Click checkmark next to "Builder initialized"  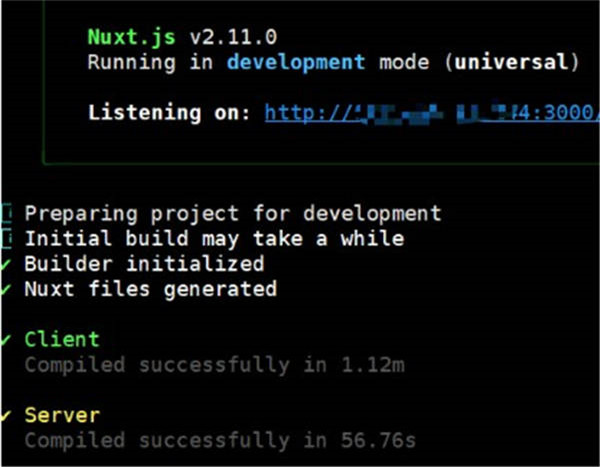[6, 263]
